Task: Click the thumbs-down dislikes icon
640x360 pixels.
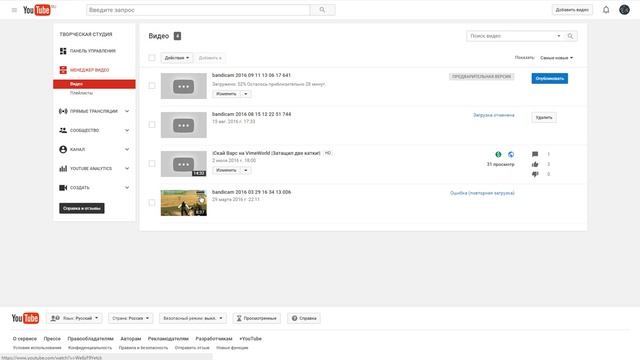Action: [x=535, y=174]
